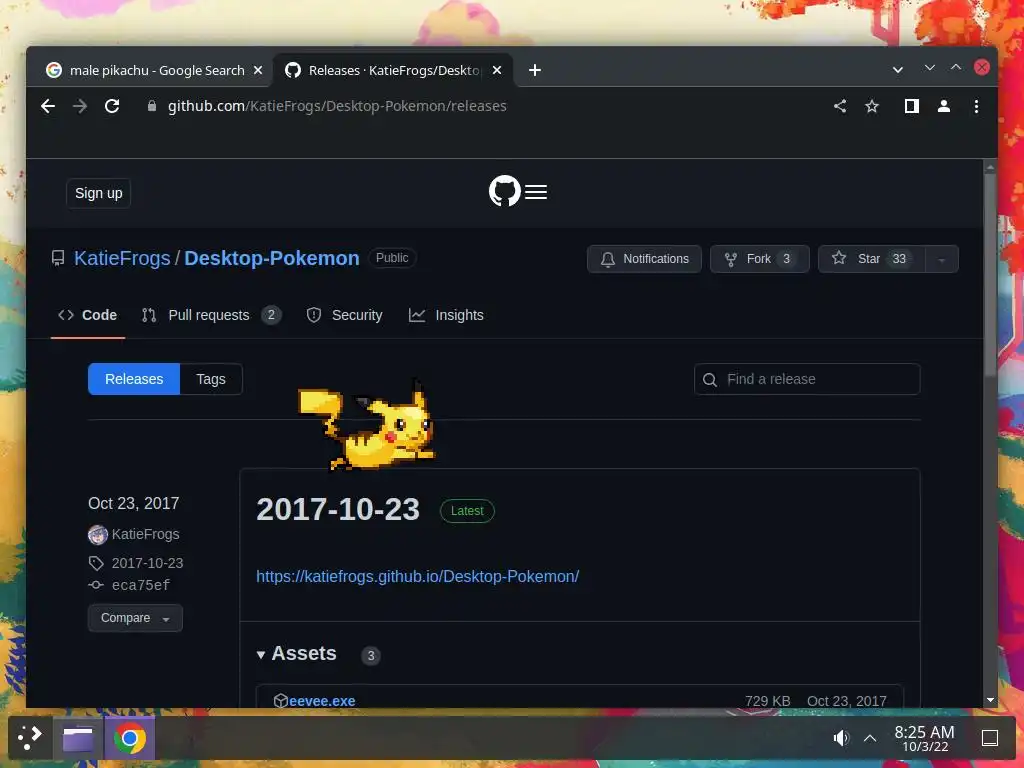1024x768 pixels.
Task: Select the Releases toggle button
Action: 134,379
